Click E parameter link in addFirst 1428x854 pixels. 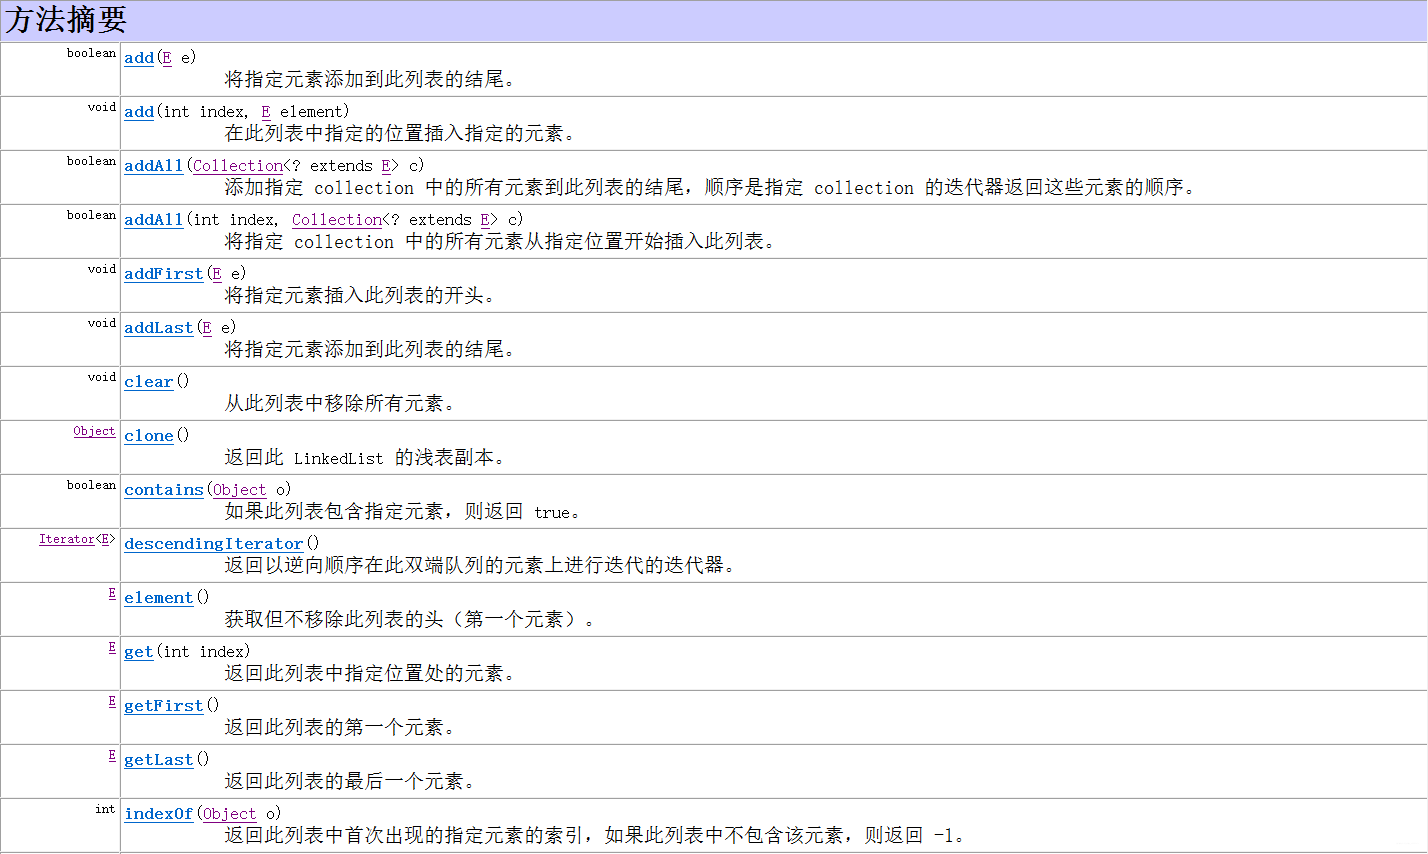click(x=217, y=274)
